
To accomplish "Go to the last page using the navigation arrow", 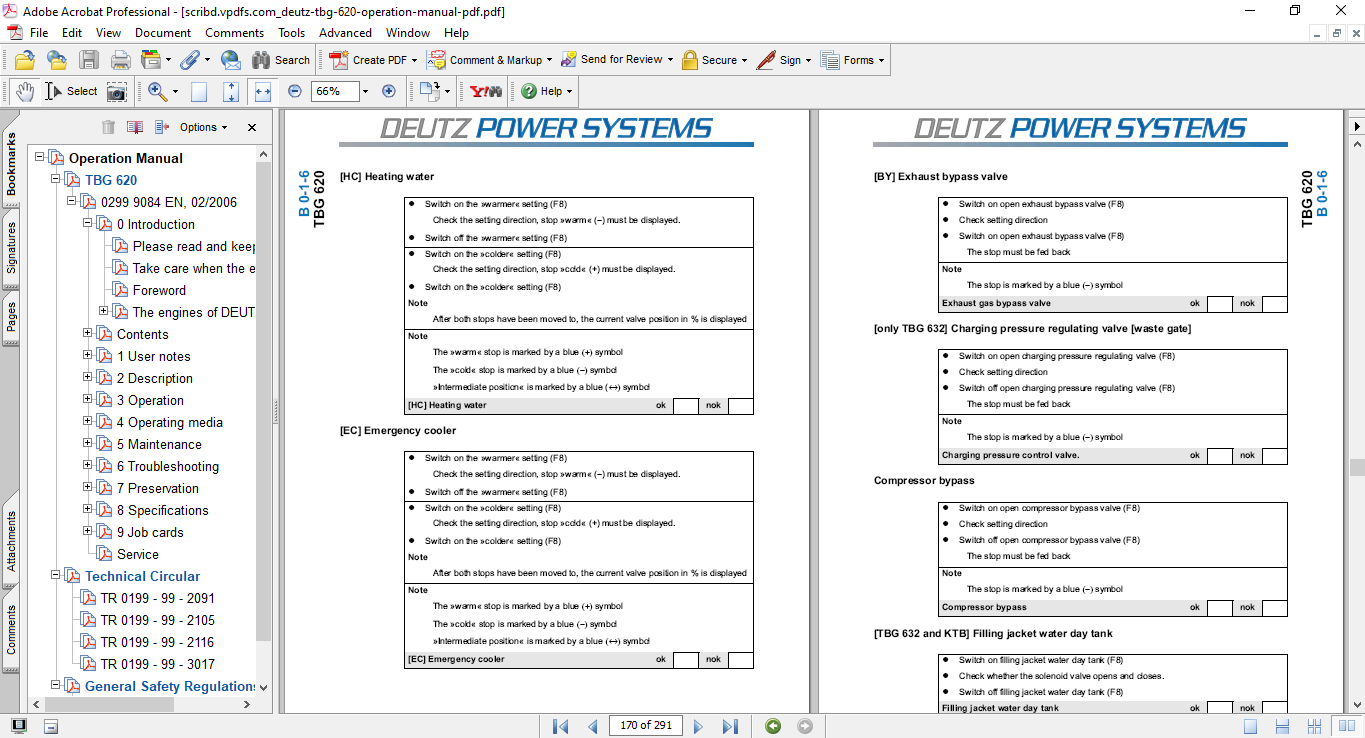I will [730, 726].
